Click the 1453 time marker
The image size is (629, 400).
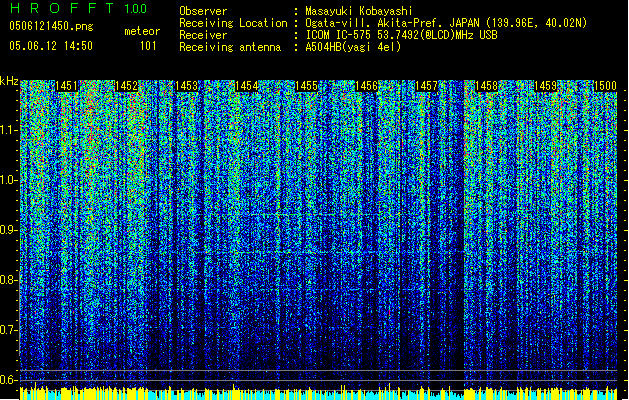[x=187, y=86]
